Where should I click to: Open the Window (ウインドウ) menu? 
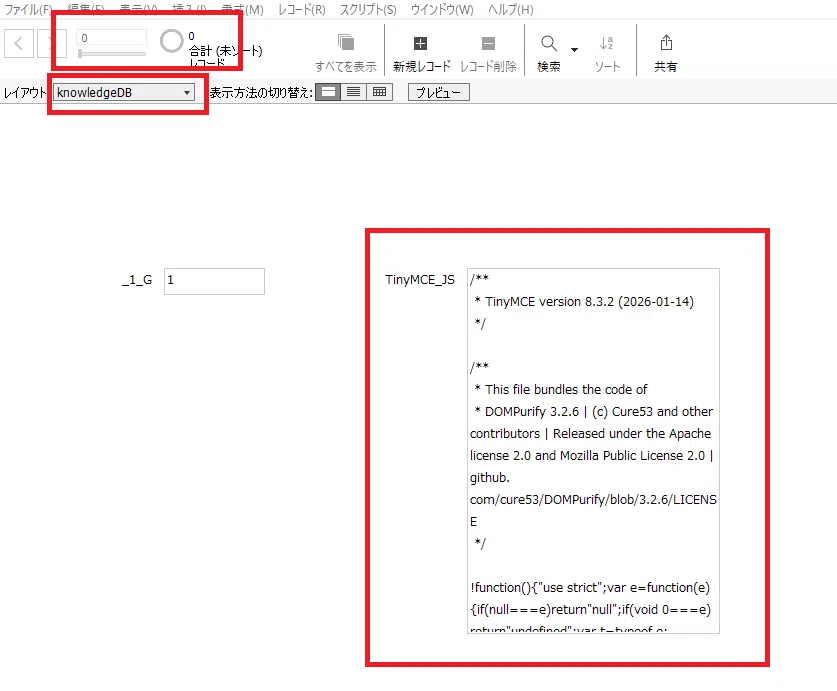442,10
